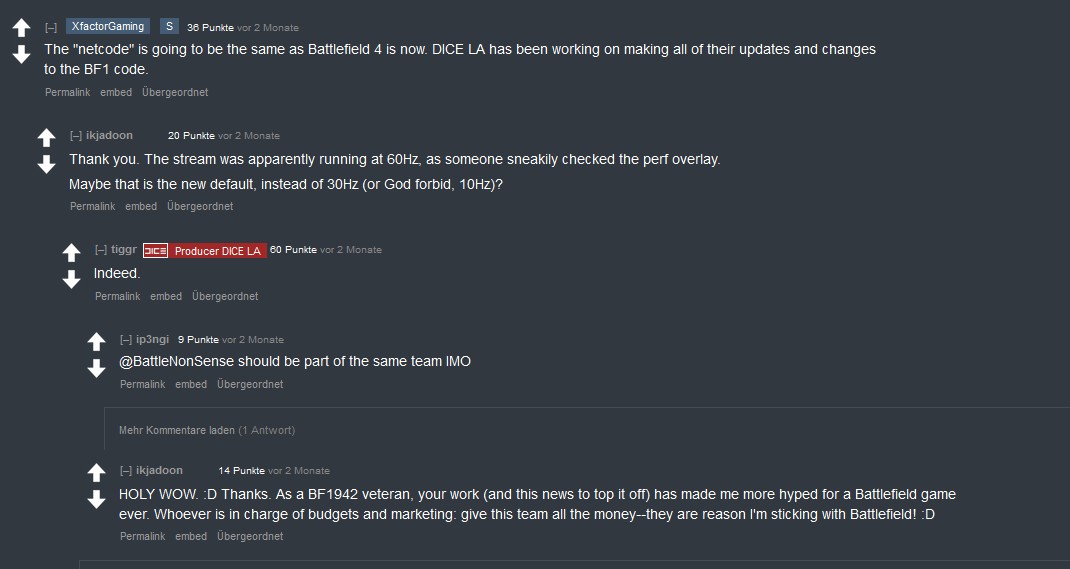Downvote tiggr's "Indeed." reply

point(71,278)
